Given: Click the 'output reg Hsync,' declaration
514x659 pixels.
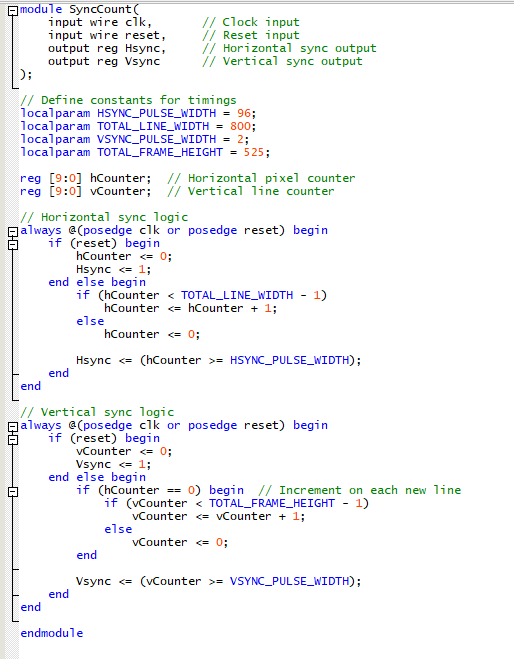Looking at the screenshot, I should 107,48.
